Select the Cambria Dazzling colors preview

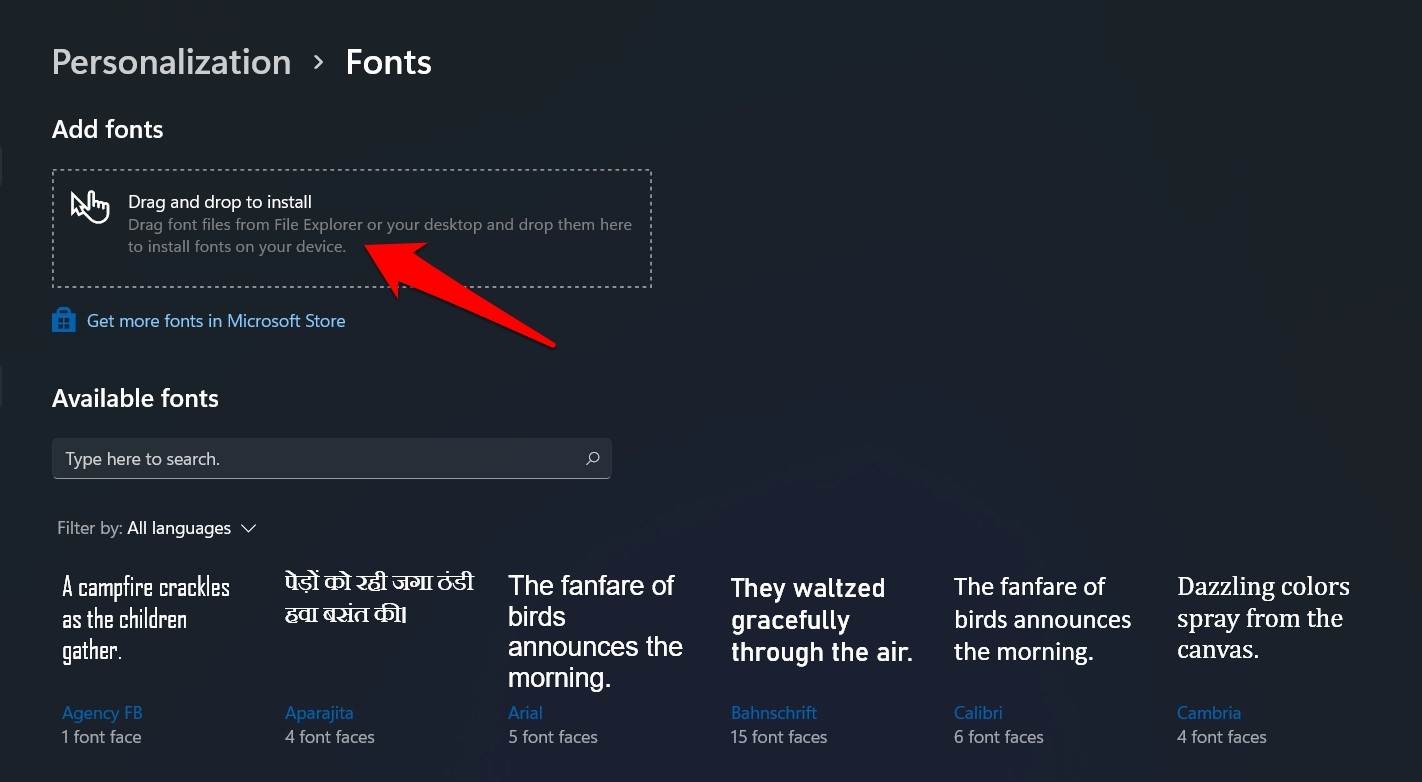coord(1263,618)
